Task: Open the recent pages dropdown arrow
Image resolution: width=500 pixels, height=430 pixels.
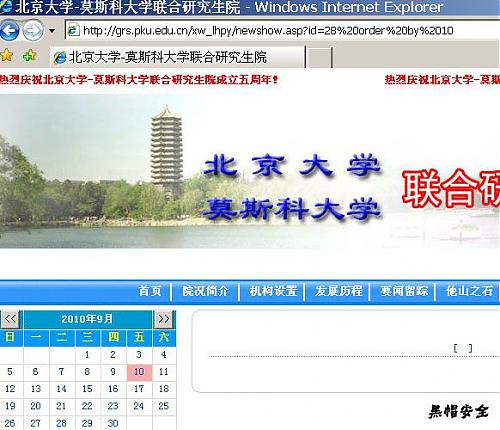Action: (x=52, y=31)
